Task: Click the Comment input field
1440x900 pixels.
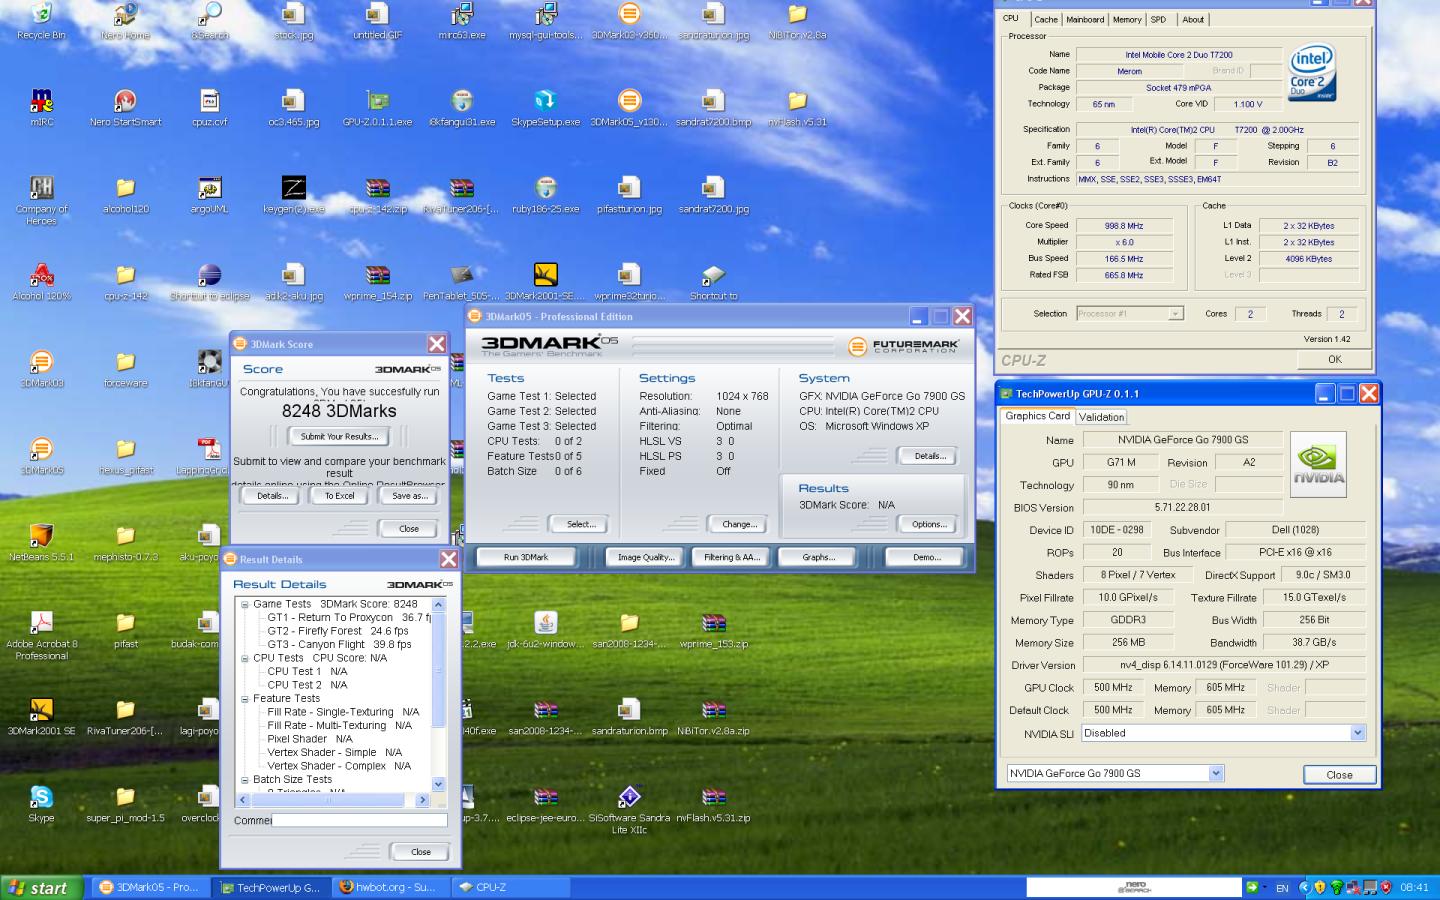Action: tap(359, 820)
